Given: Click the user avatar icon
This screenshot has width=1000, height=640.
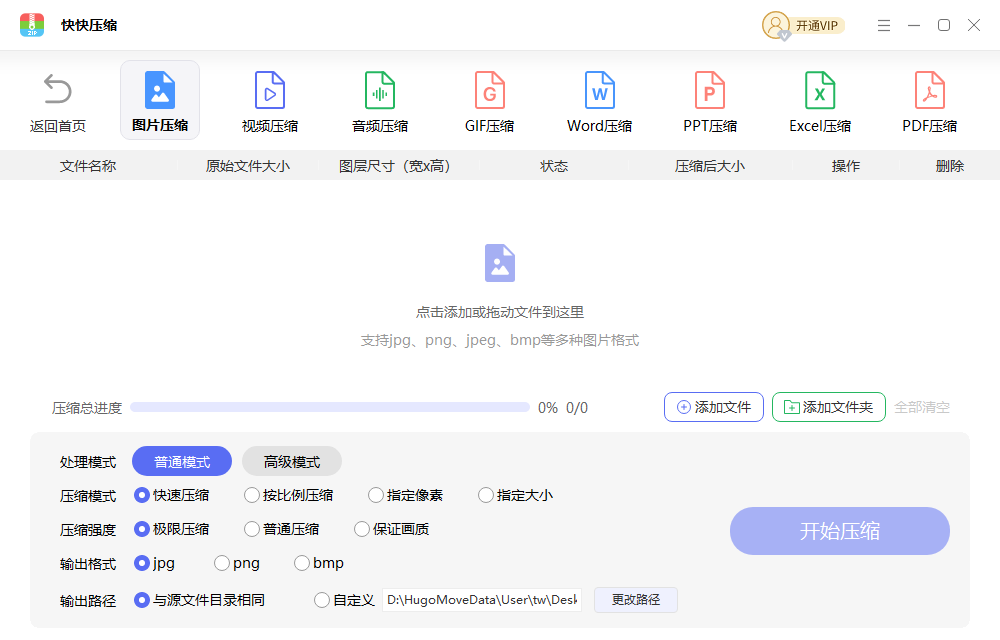Looking at the screenshot, I should tap(776, 25).
